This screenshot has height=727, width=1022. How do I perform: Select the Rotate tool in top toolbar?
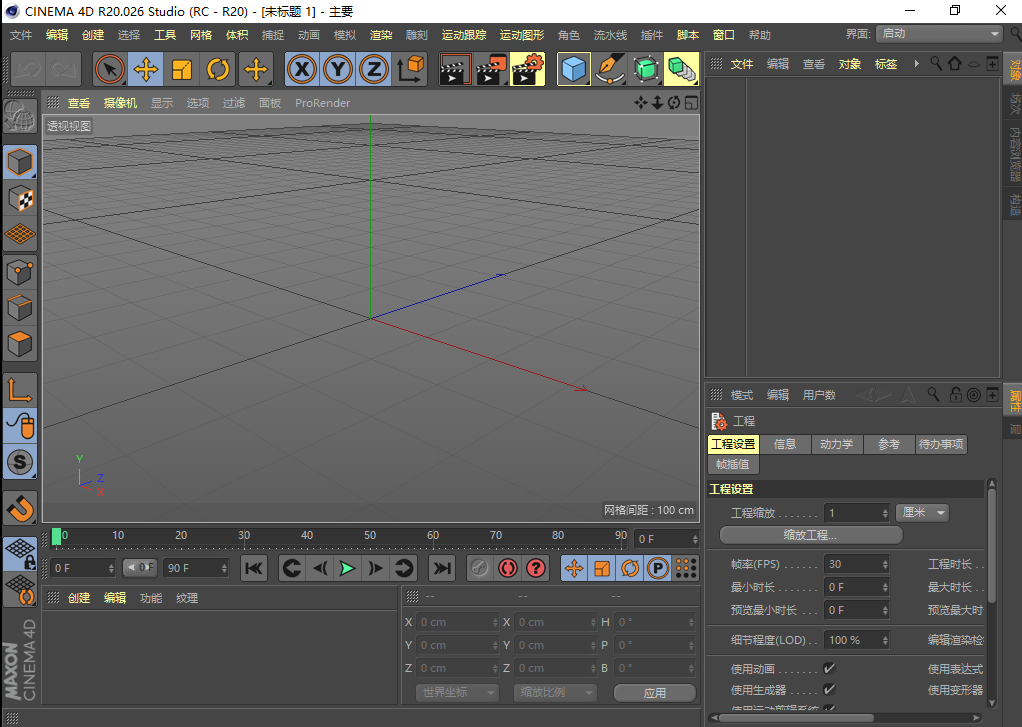[x=218, y=70]
